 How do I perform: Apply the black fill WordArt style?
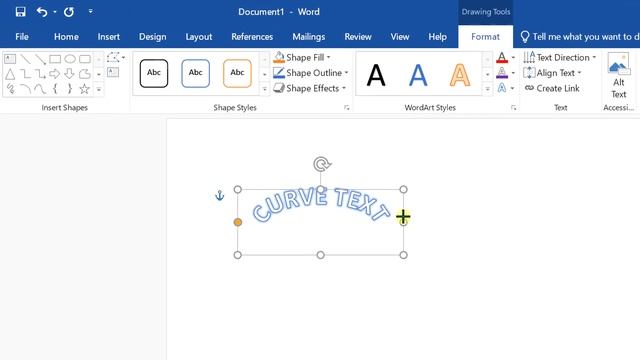[376, 75]
